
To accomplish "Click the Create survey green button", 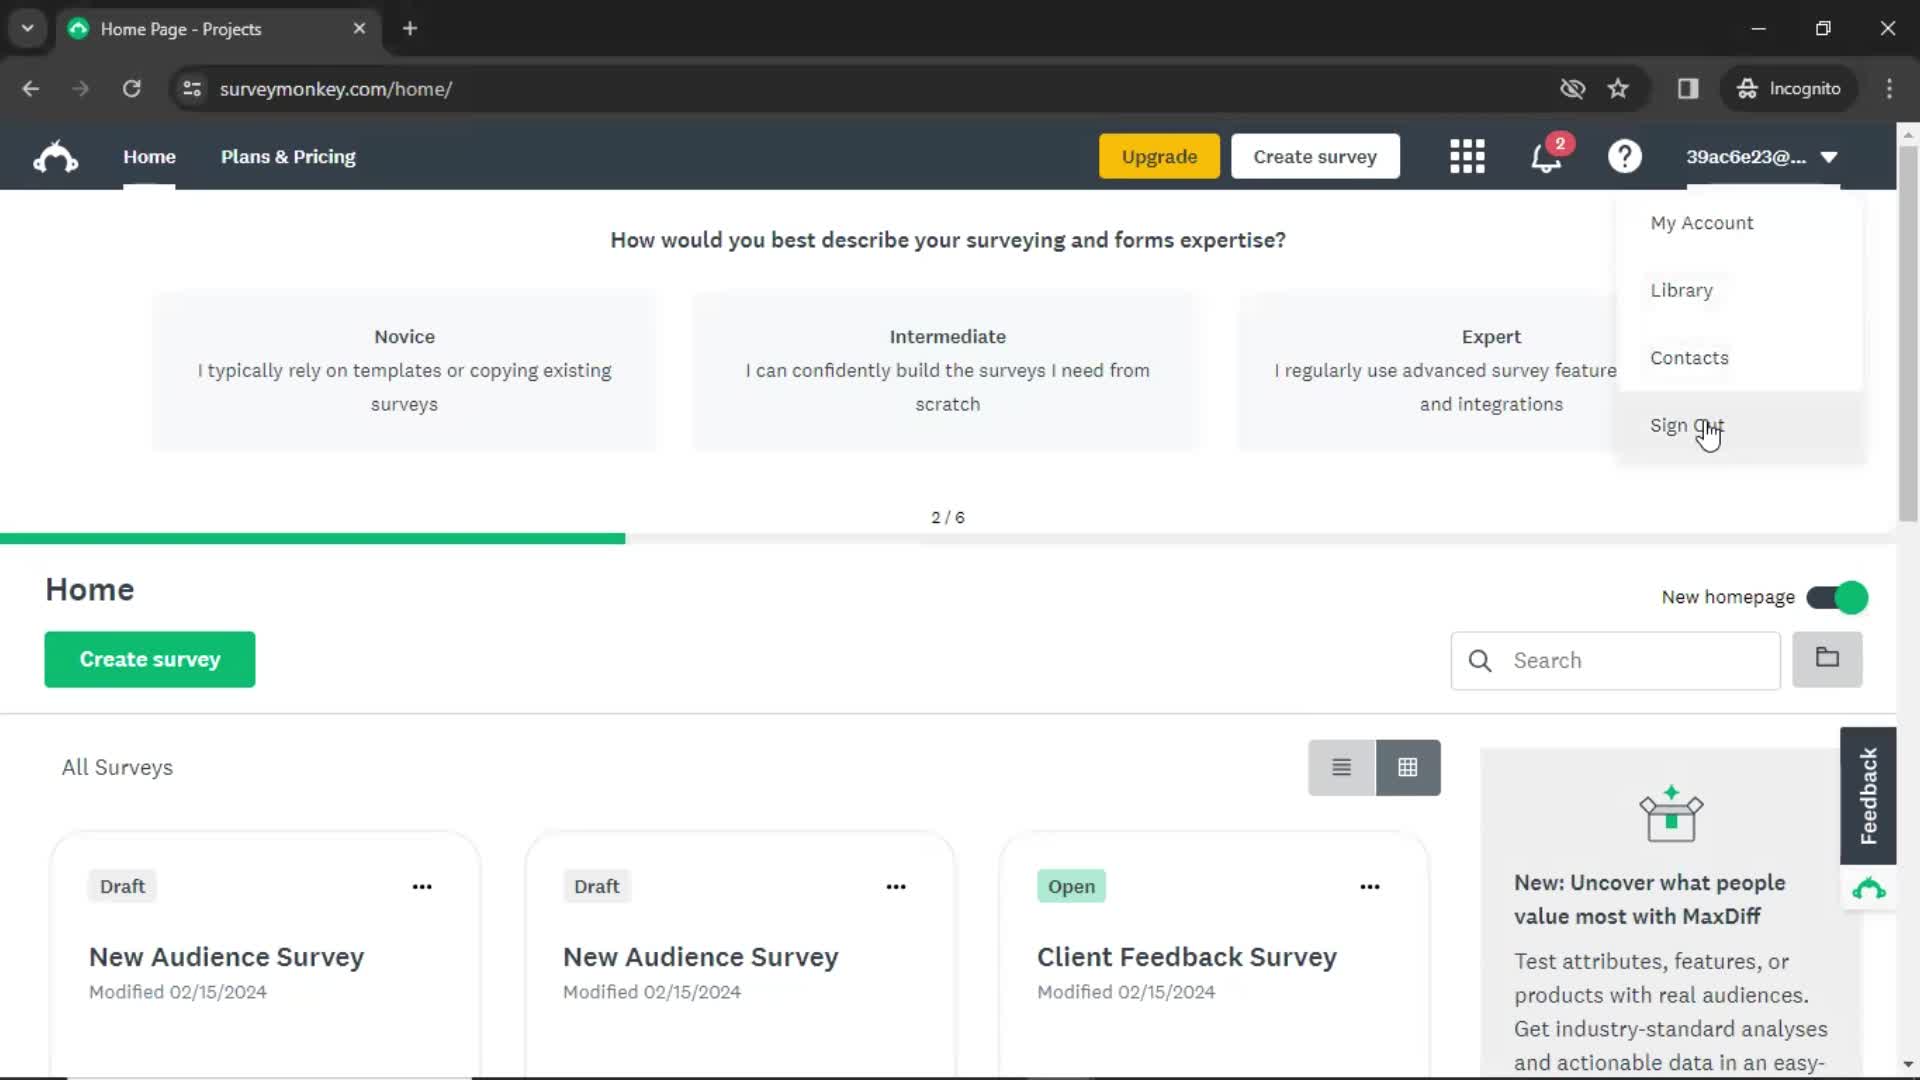I will tap(149, 658).
